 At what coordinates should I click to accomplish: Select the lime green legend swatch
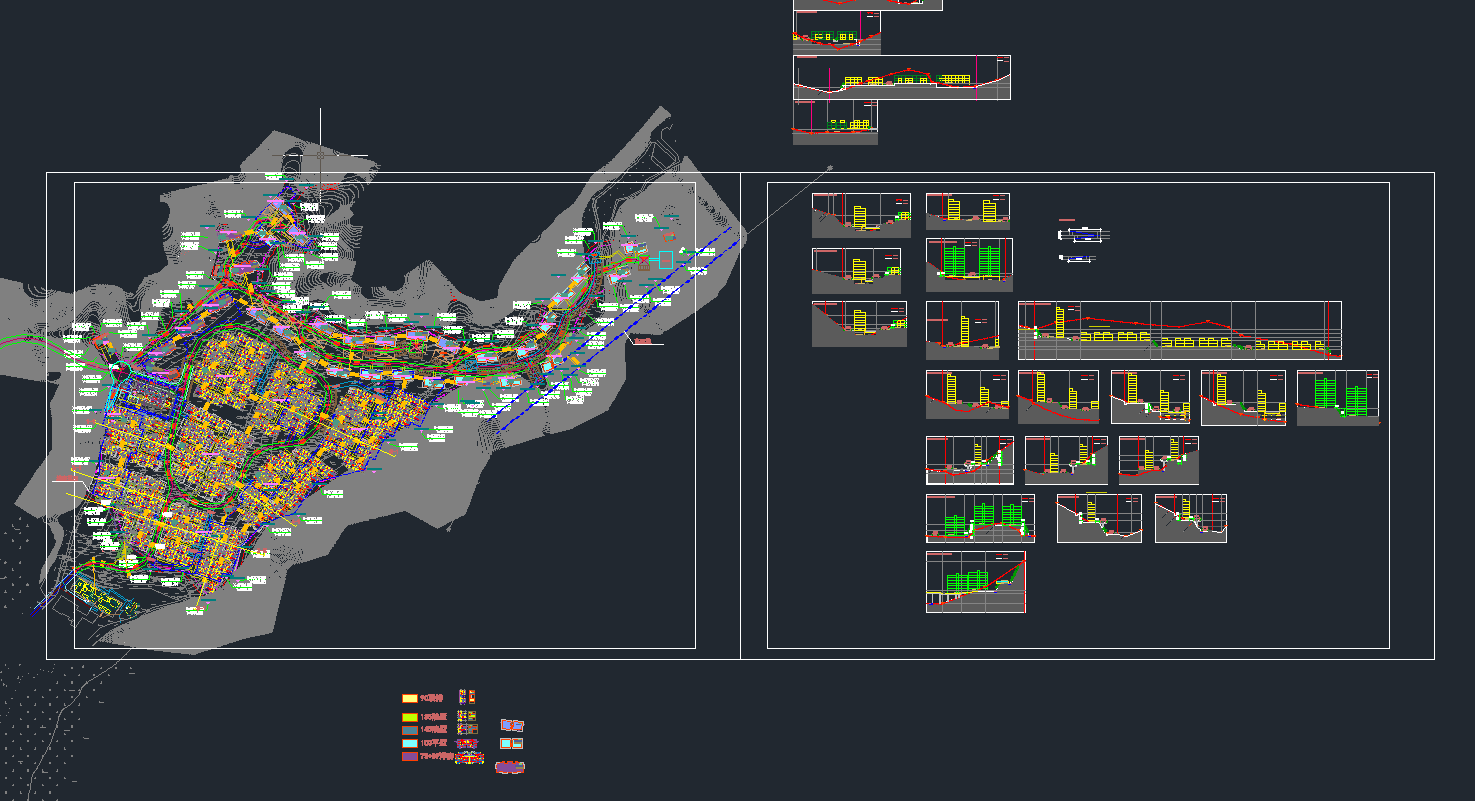click(409, 717)
